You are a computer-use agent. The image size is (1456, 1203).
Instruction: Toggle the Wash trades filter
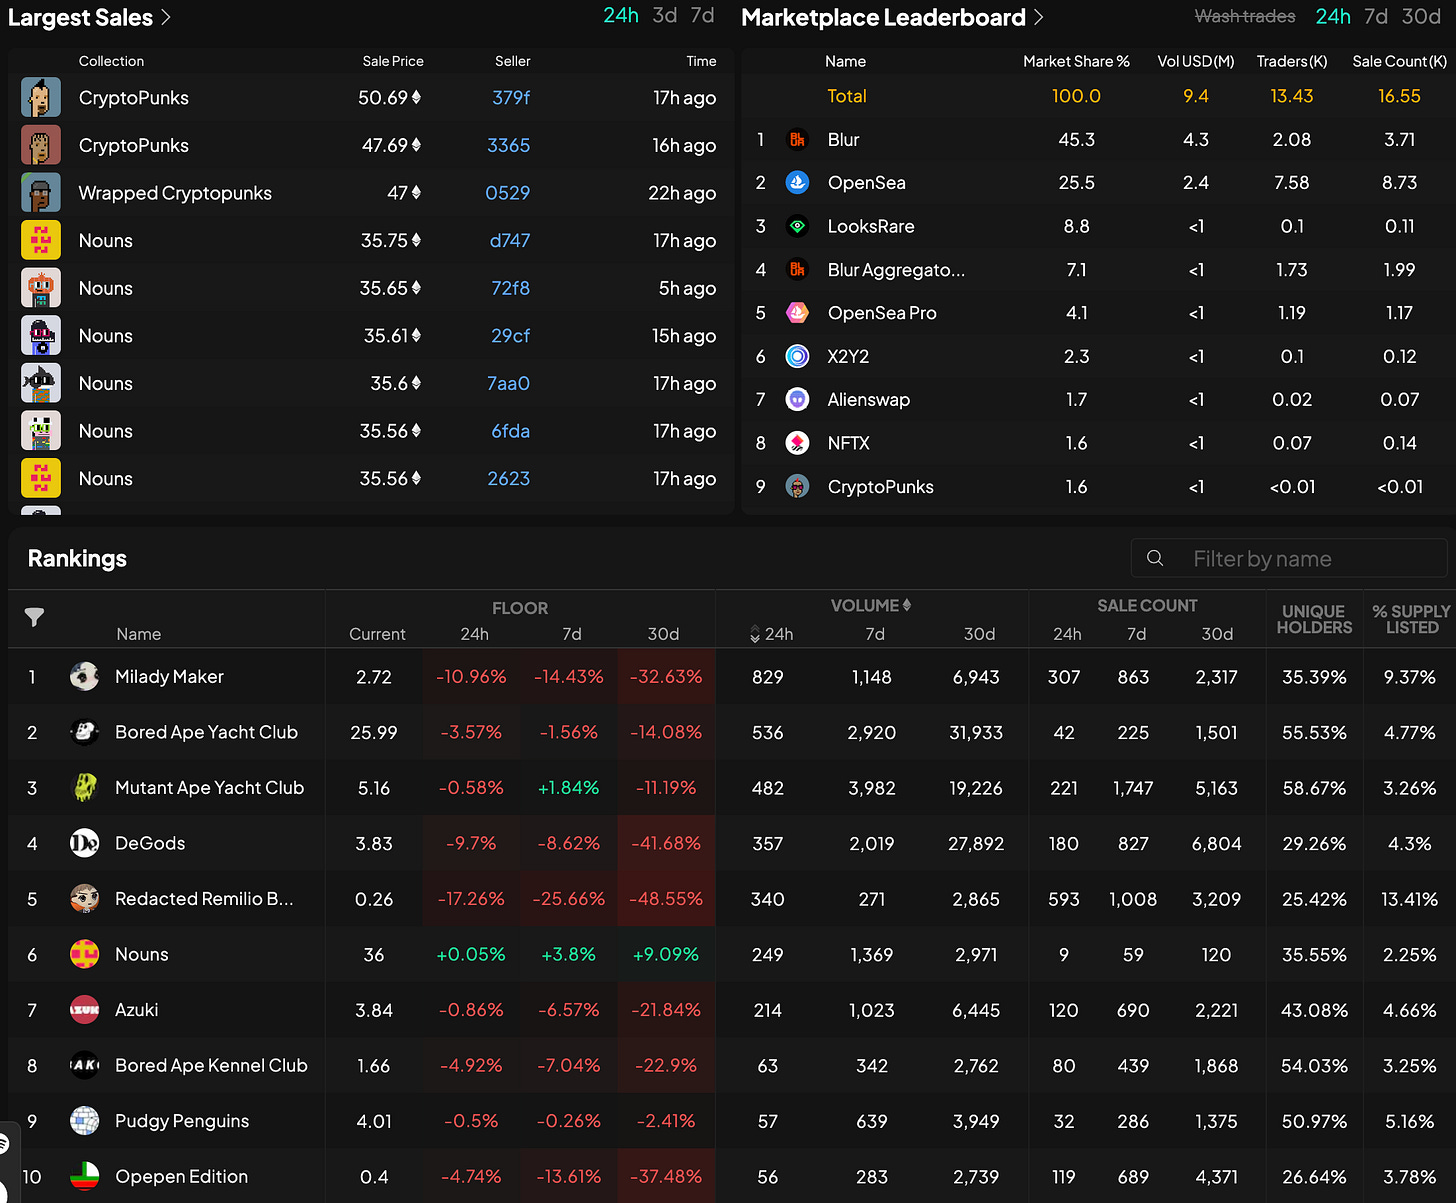(1245, 16)
